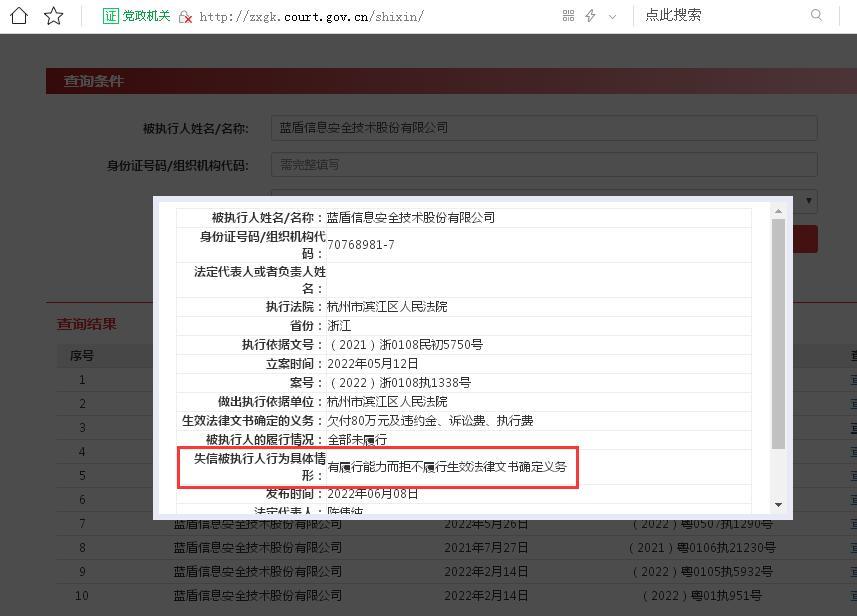Select fulfillment status 全部未履行
Screen dimensions: 857x616
[x=357, y=439]
